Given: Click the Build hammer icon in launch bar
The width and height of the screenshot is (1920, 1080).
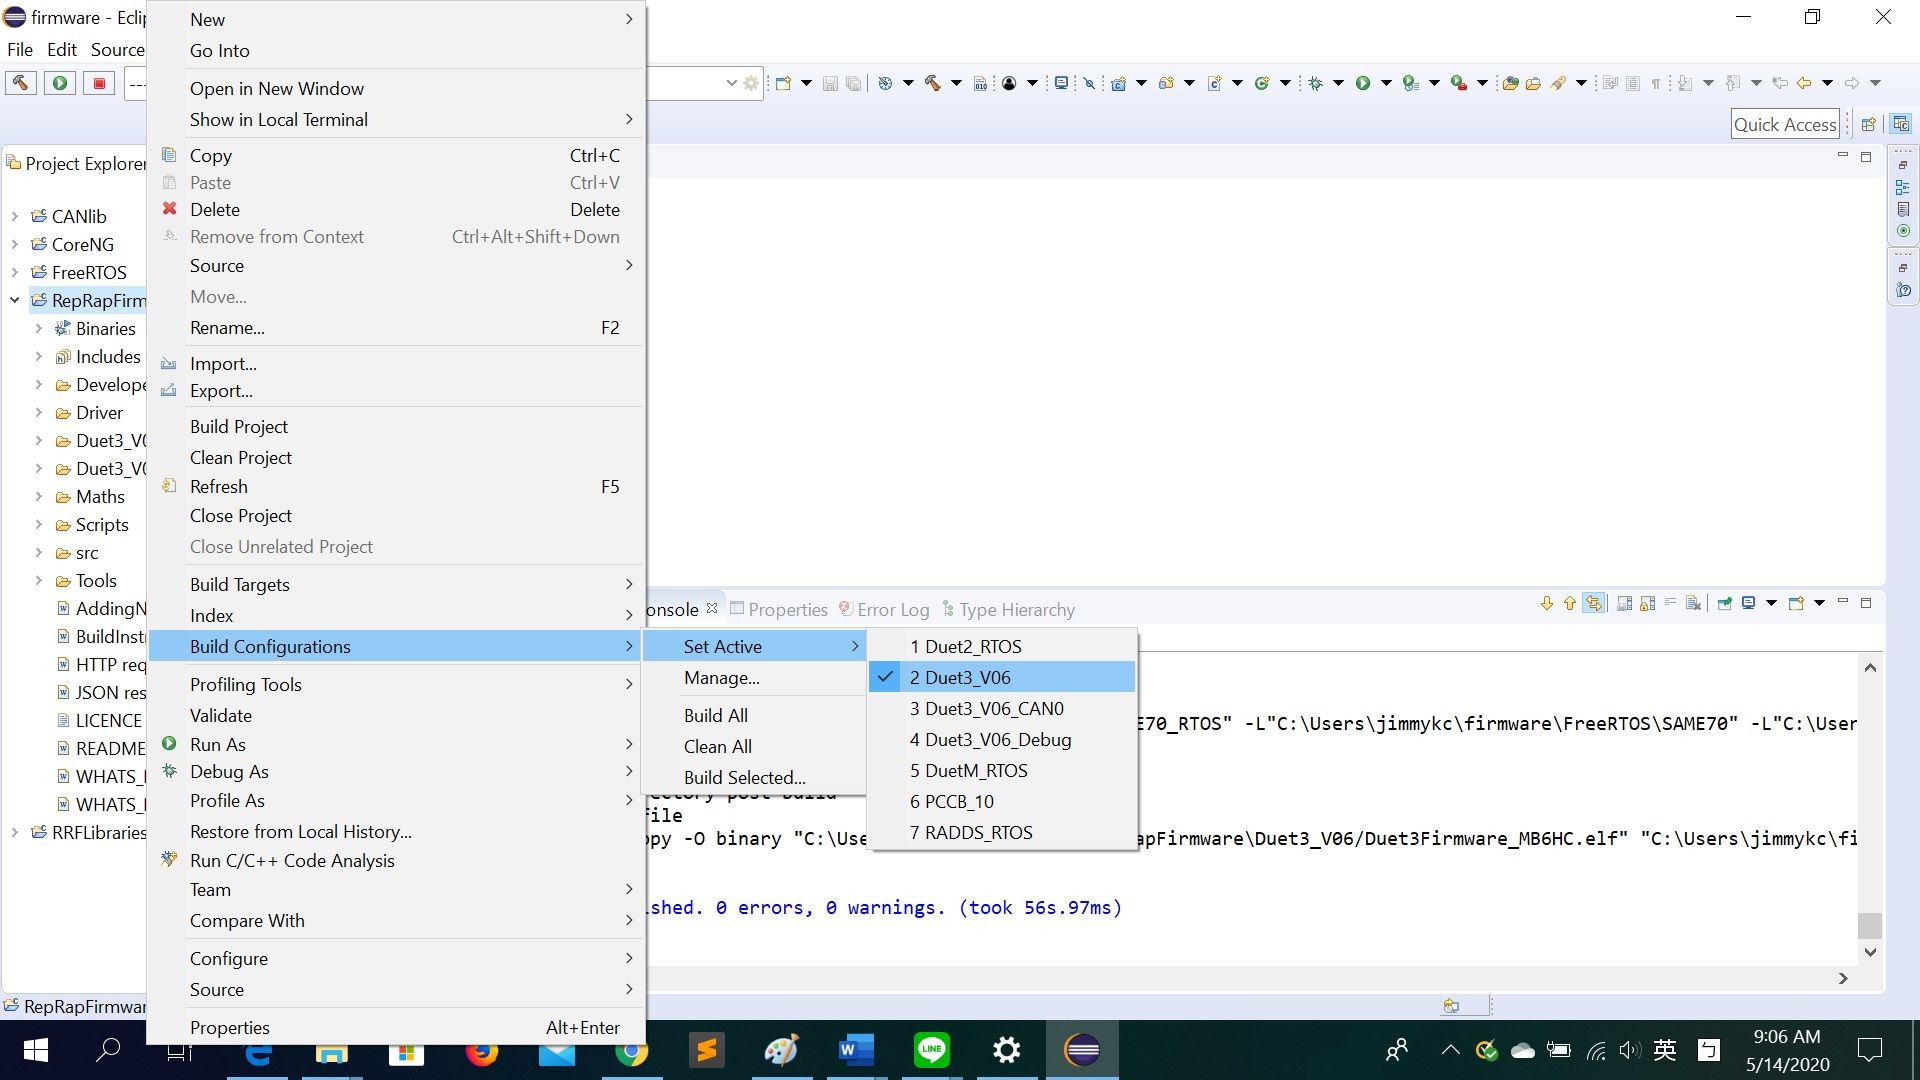Looking at the screenshot, I should (20, 84).
